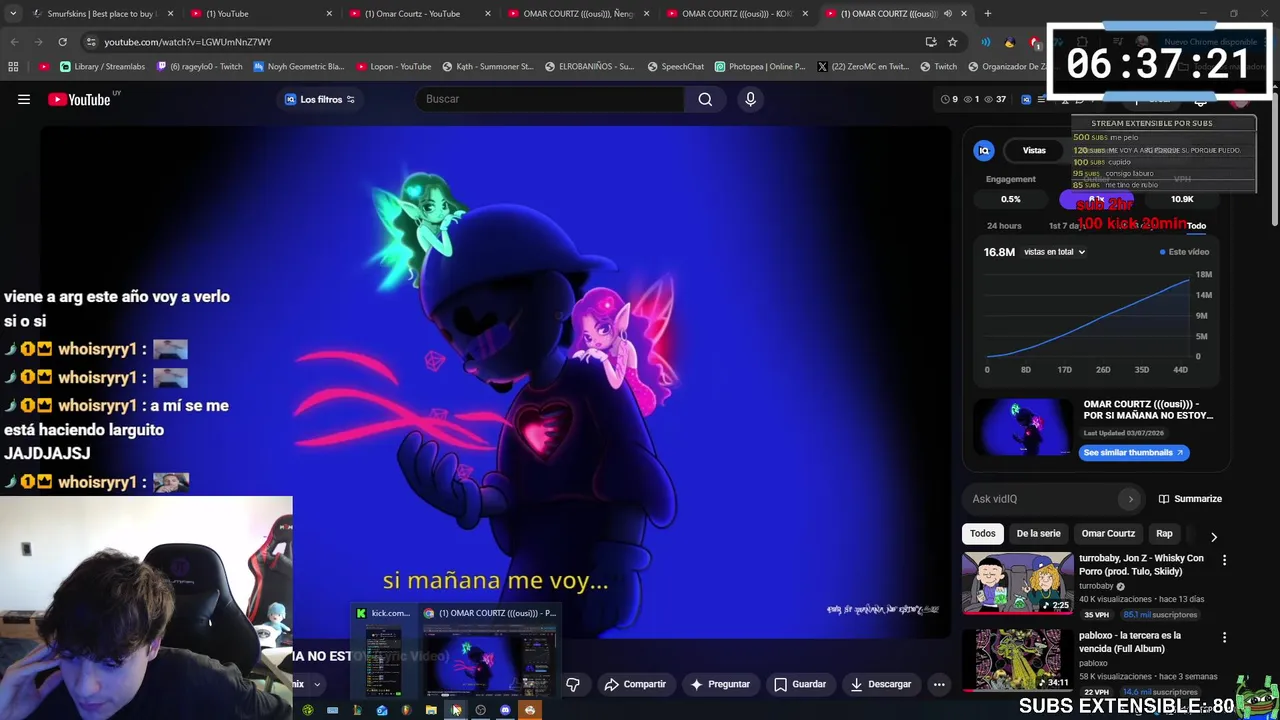Open the turrobaby Whisky Con Porro thumbnail
This screenshot has height=720, width=1280.
[x=1017, y=582]
